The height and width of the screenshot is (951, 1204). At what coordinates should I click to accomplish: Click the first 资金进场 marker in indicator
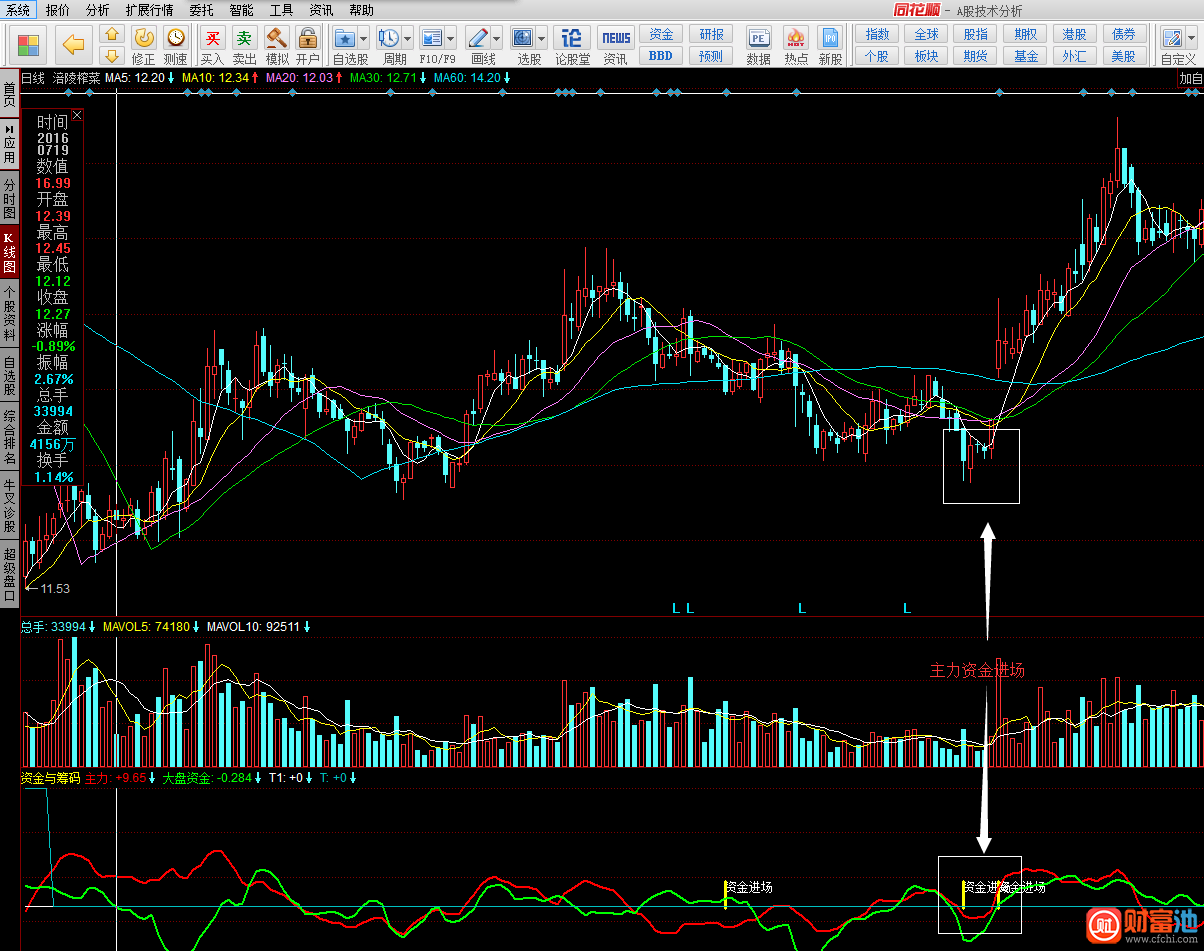[747, 887]
